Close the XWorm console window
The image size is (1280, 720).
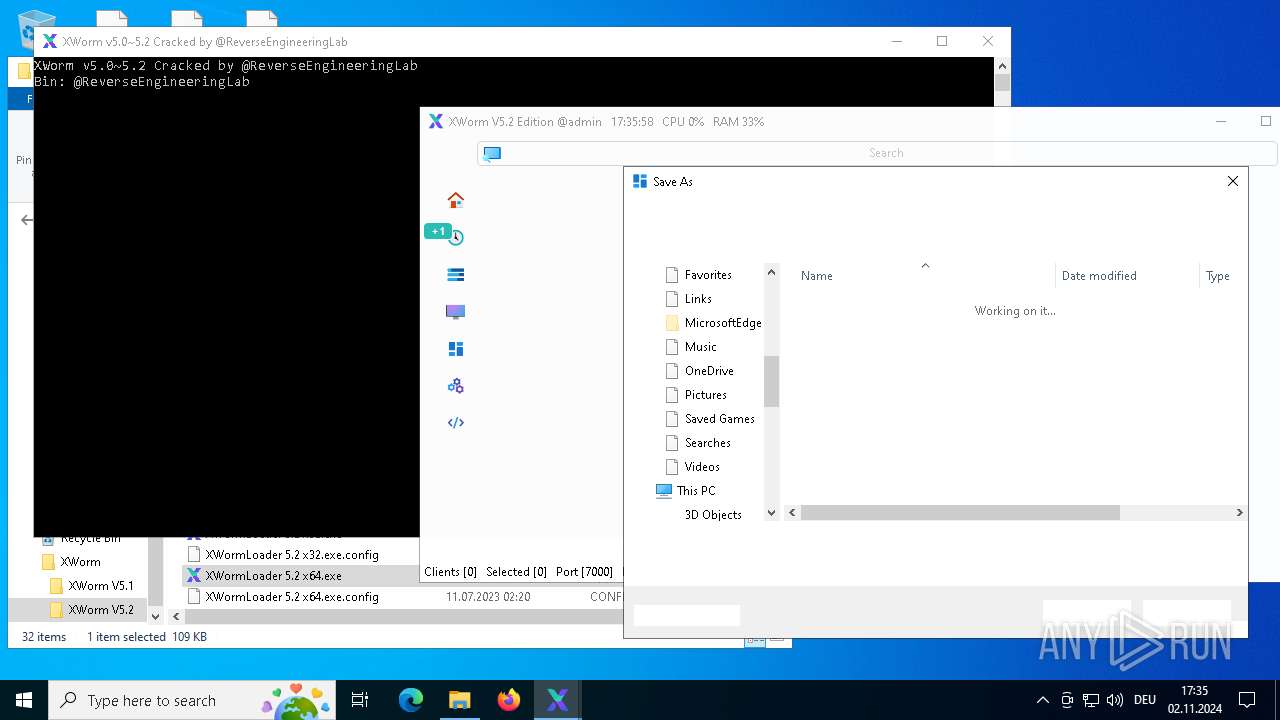[x=988, y=41]
